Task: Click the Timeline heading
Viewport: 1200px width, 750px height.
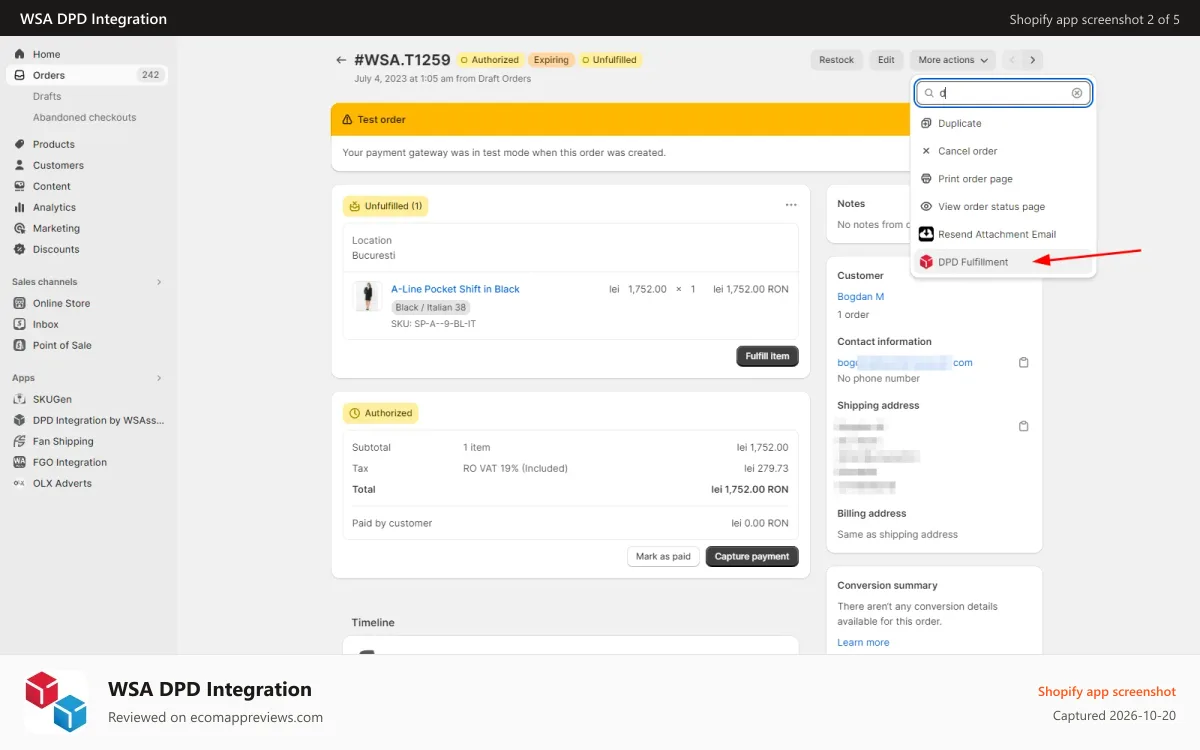Action: click(x=373, y=622)
